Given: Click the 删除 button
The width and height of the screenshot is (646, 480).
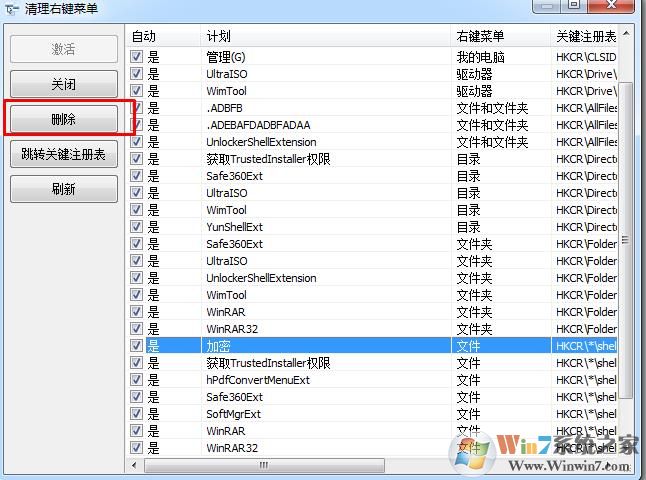Looking at the screenshot, I should click(x=64, y=119).
